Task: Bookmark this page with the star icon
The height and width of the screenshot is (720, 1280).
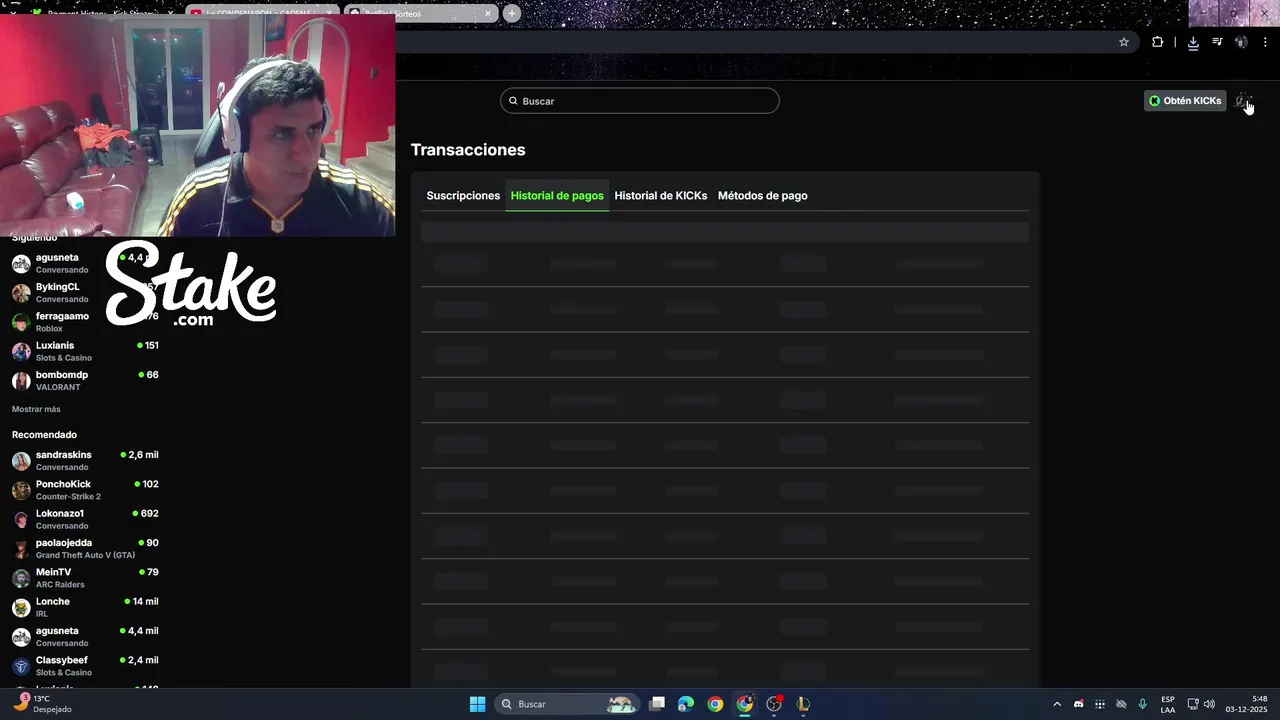Action: coord(1124,42)
